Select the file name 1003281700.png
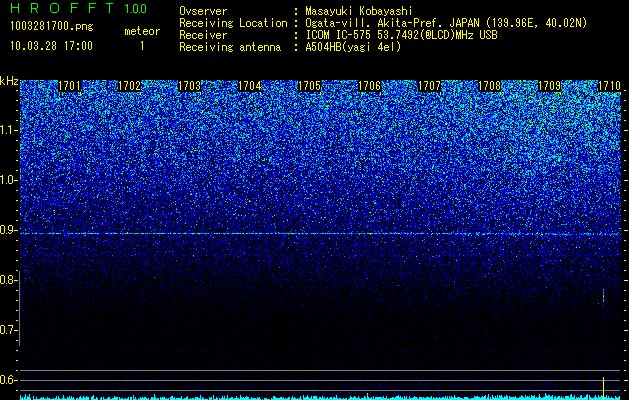 pyautogui.click(x=52, y=27)
